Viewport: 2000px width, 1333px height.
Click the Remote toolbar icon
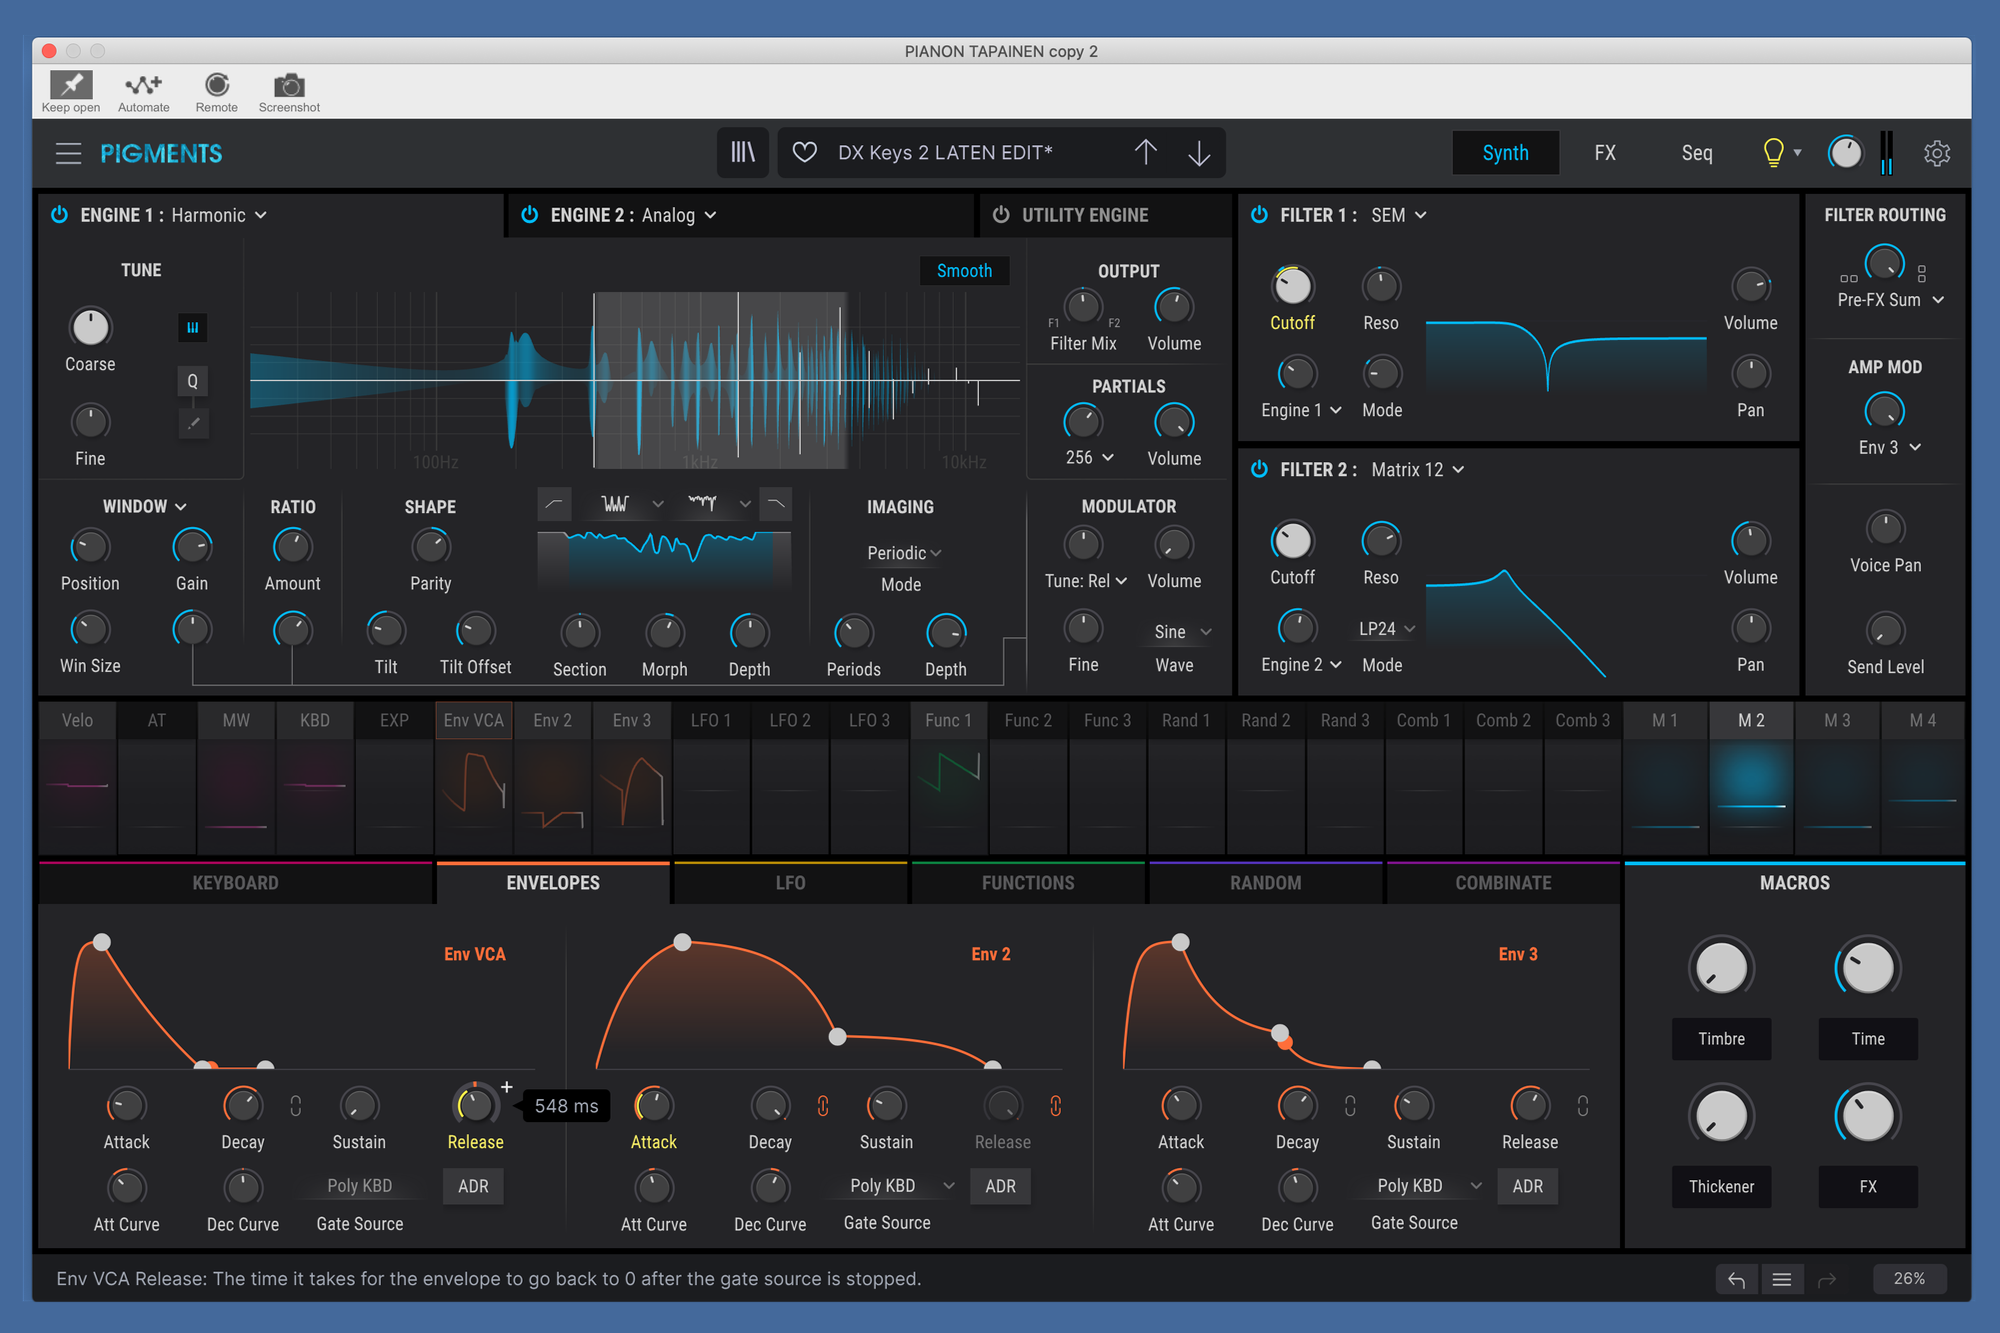pyautogui.click(x=216, y=92)
